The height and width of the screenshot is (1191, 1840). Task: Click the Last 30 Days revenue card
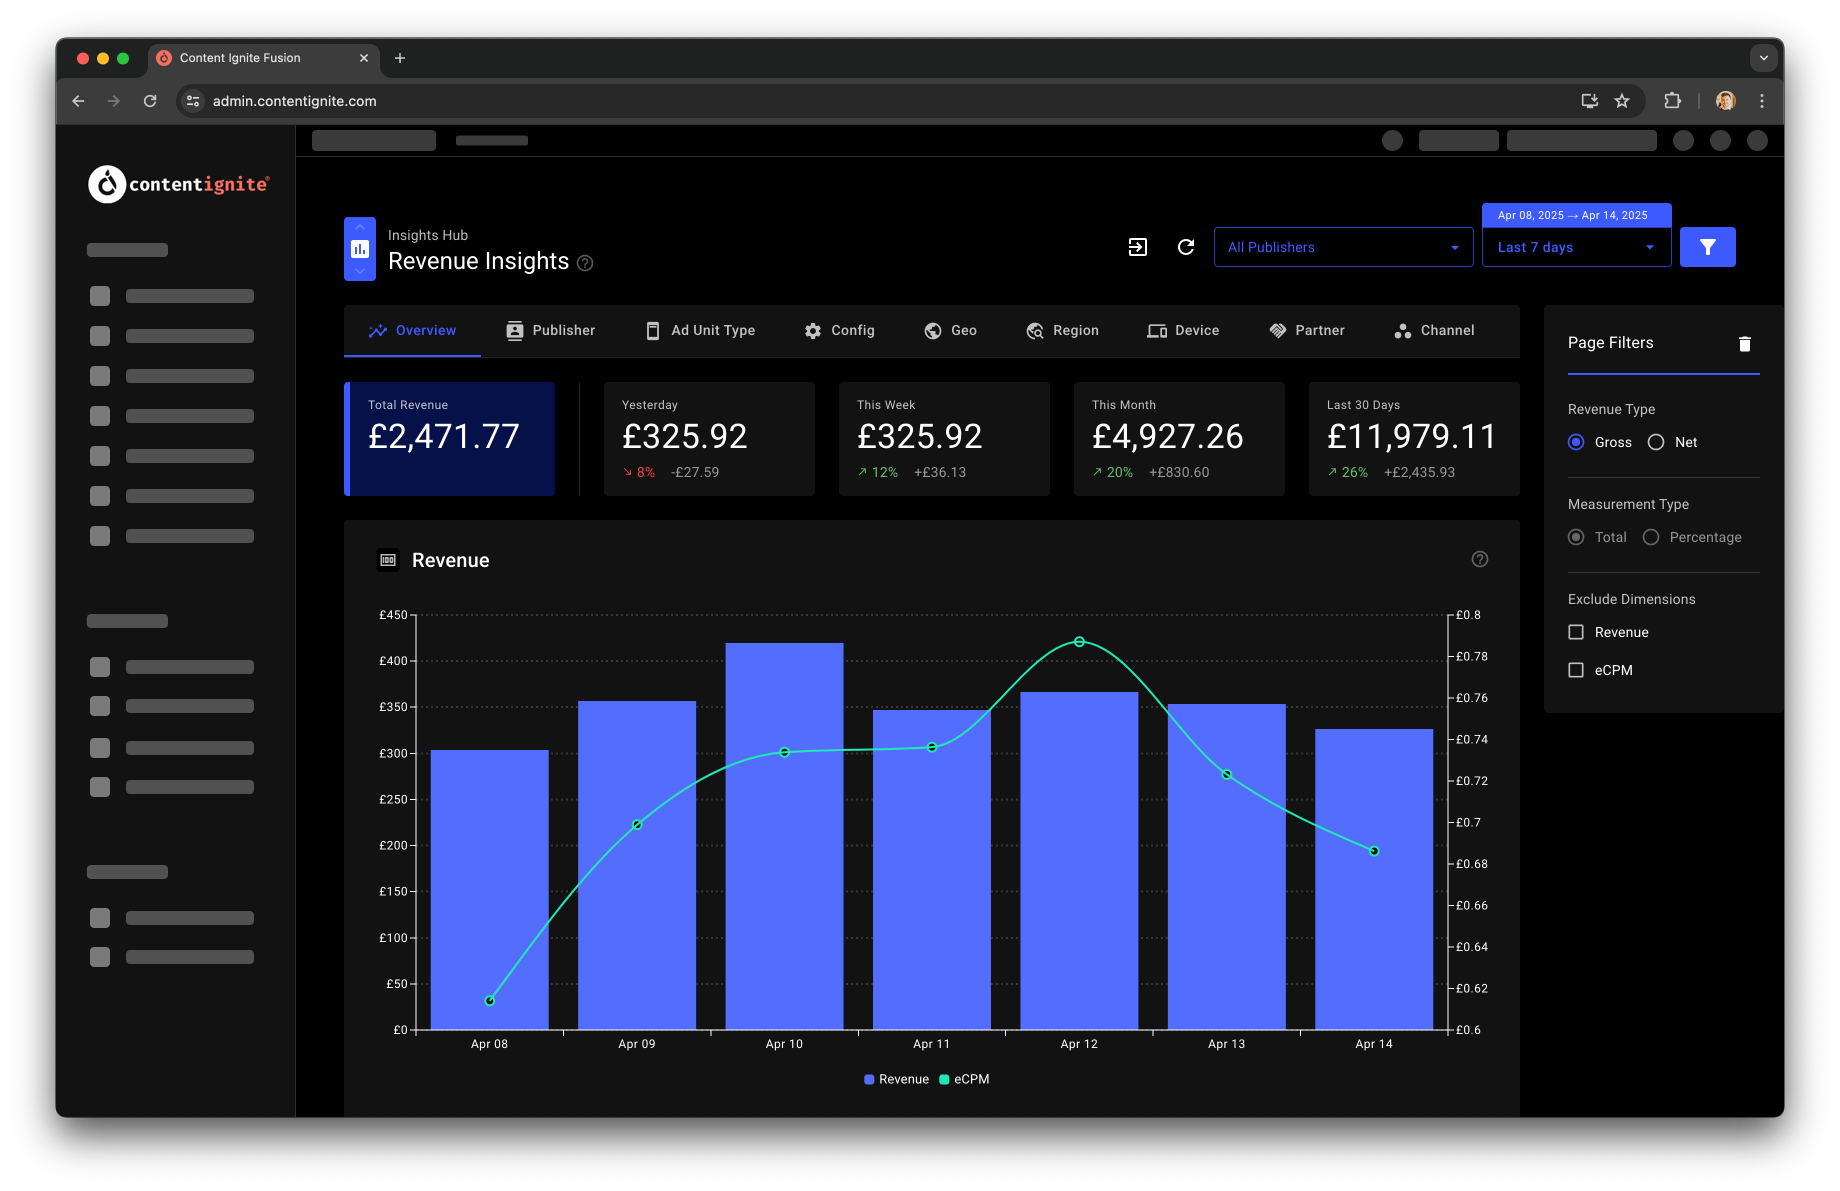1414,439
